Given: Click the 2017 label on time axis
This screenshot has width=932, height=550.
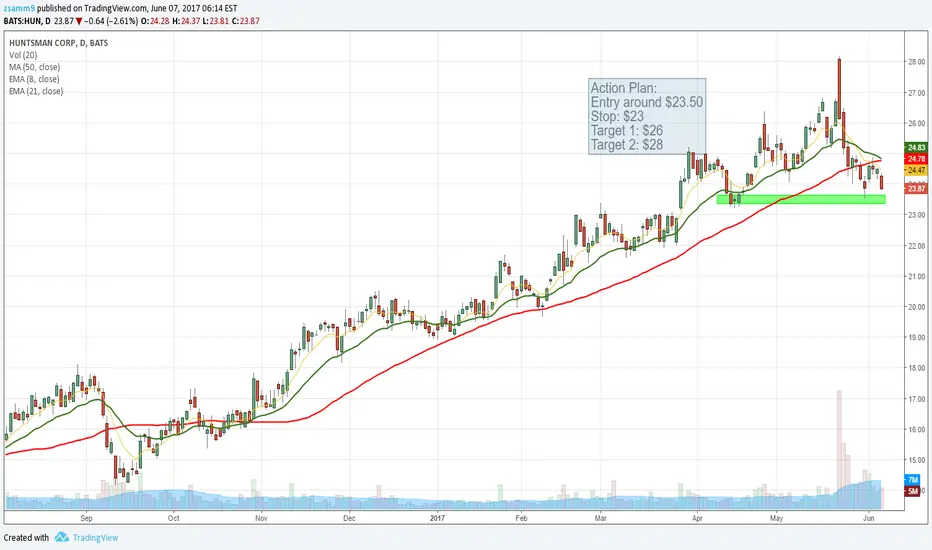Looking at the screenshot, I should pos(437,518).
